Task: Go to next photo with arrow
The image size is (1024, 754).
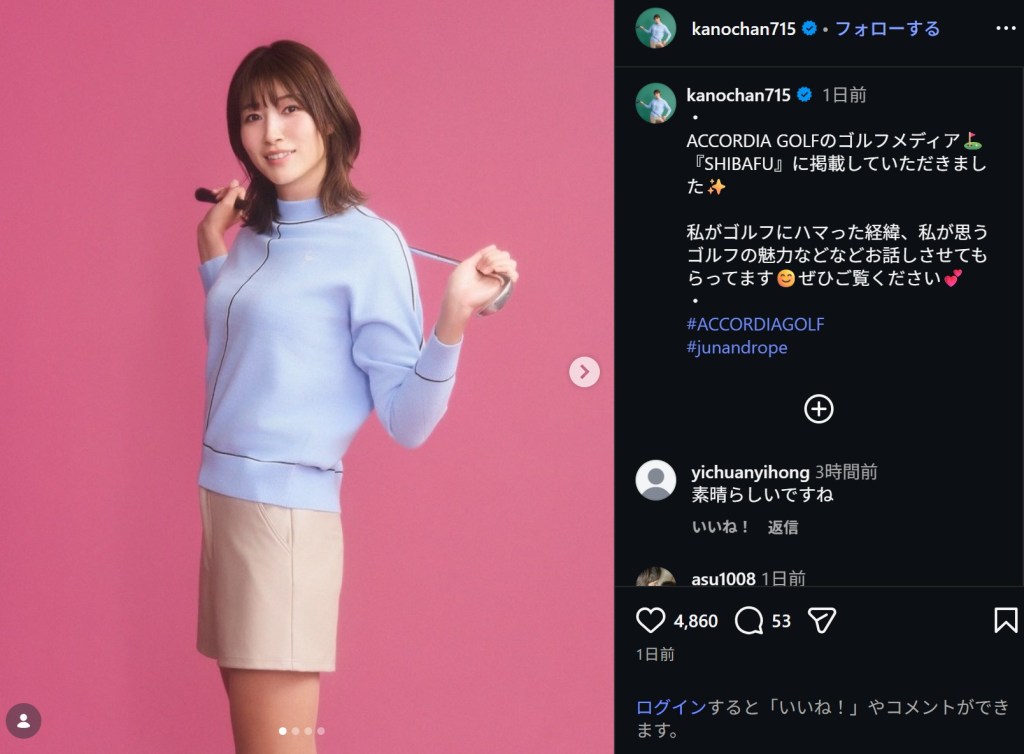Action: coord(584,372)
